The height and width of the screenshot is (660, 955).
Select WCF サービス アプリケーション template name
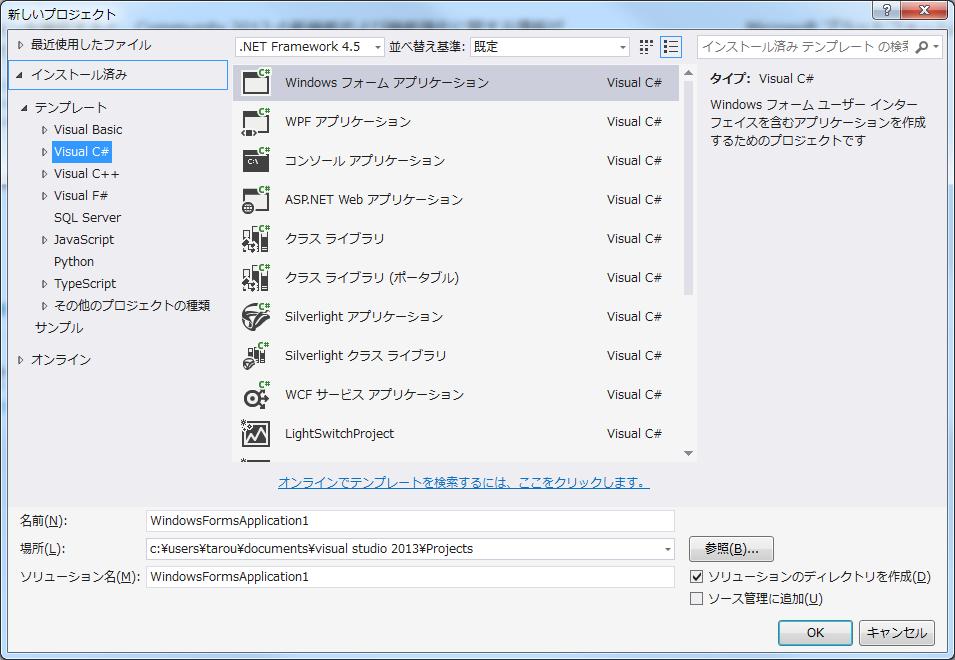(375, 395)
